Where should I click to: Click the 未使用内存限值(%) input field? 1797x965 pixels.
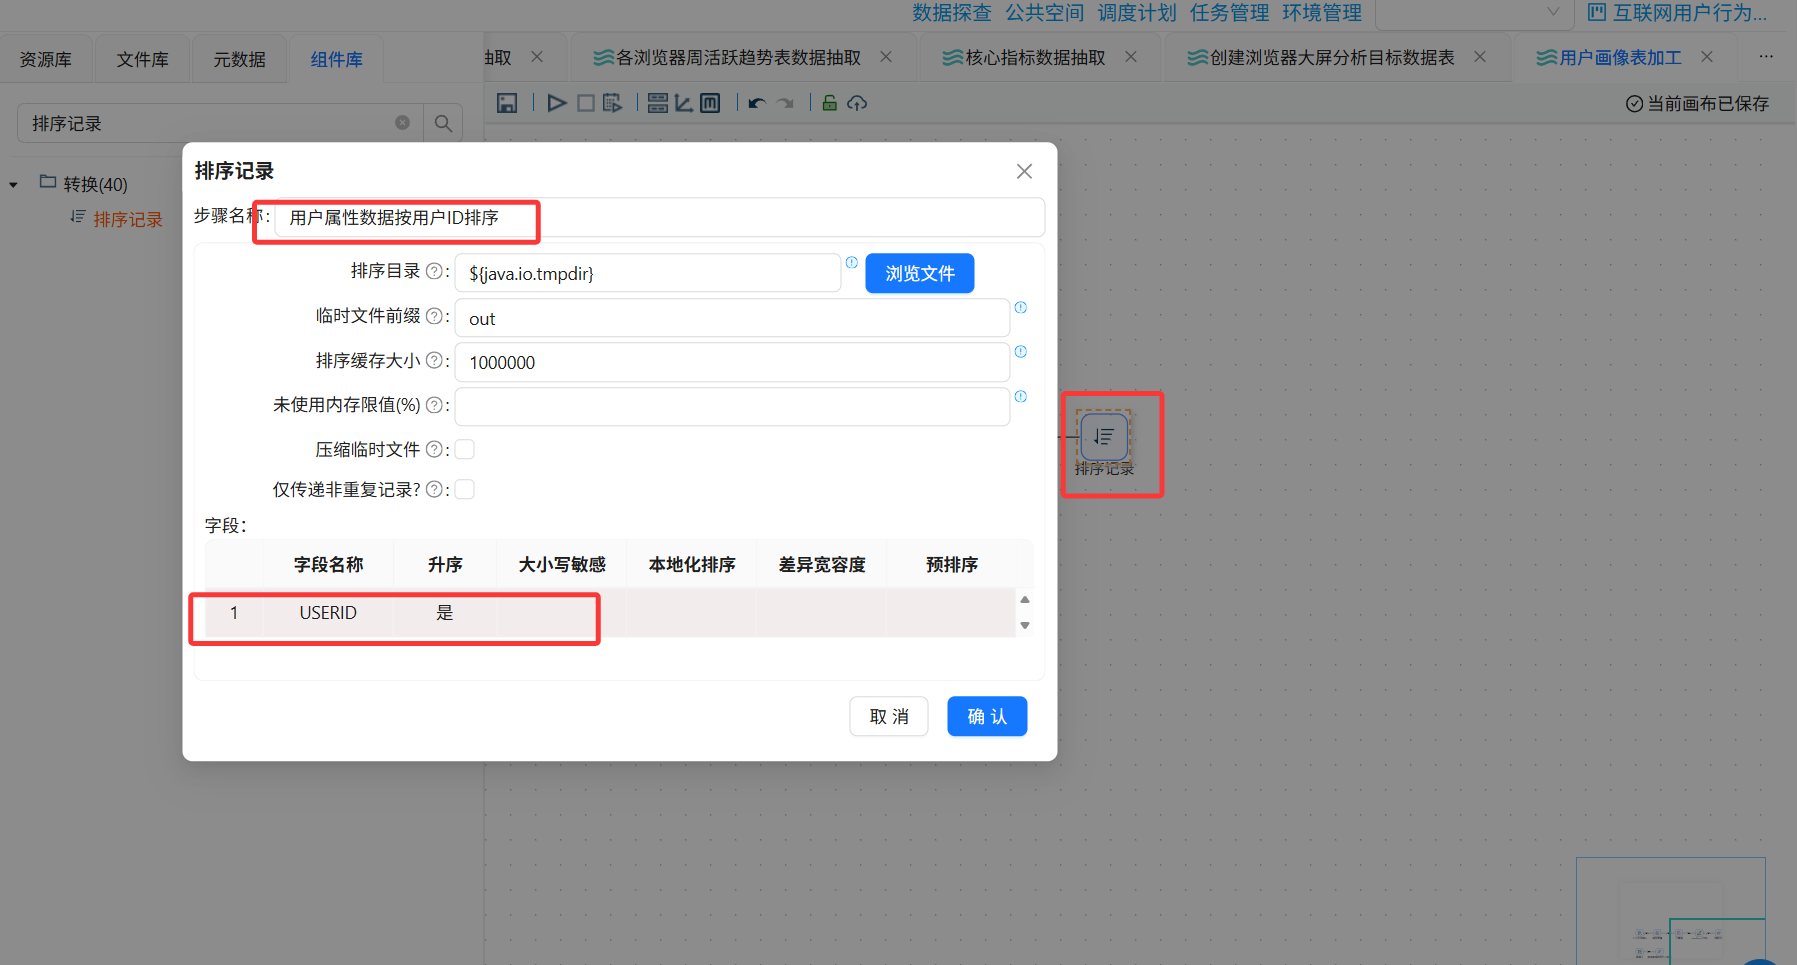coord(732,406)
